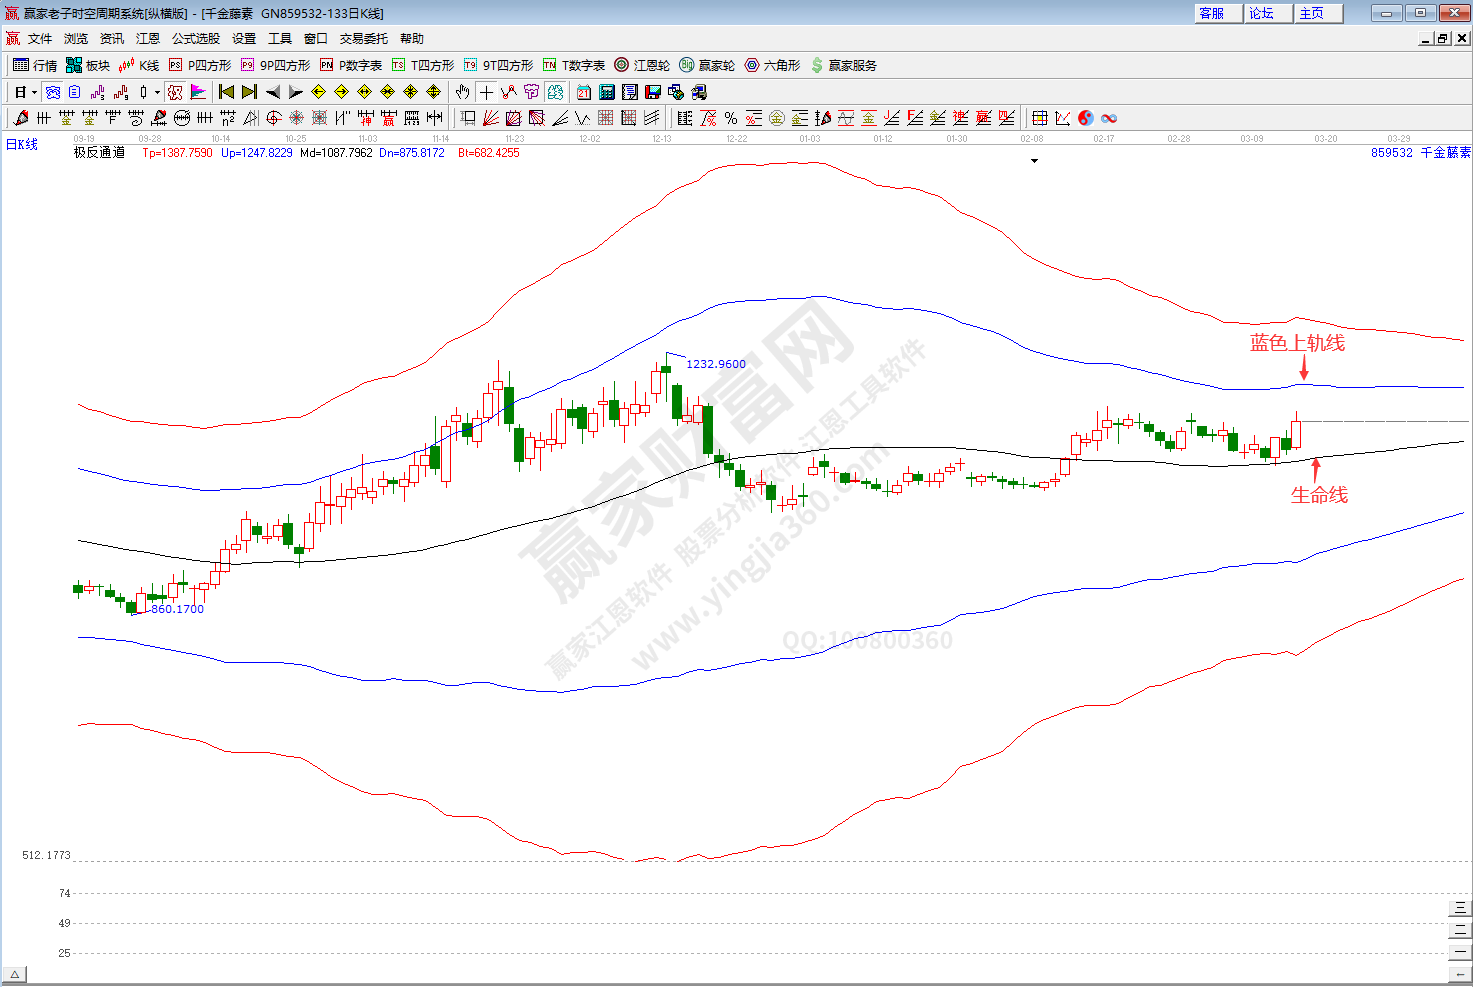Open the 交易委托 menu
The height and width of the screenshot is (987, 1473).
pos(363,38)
